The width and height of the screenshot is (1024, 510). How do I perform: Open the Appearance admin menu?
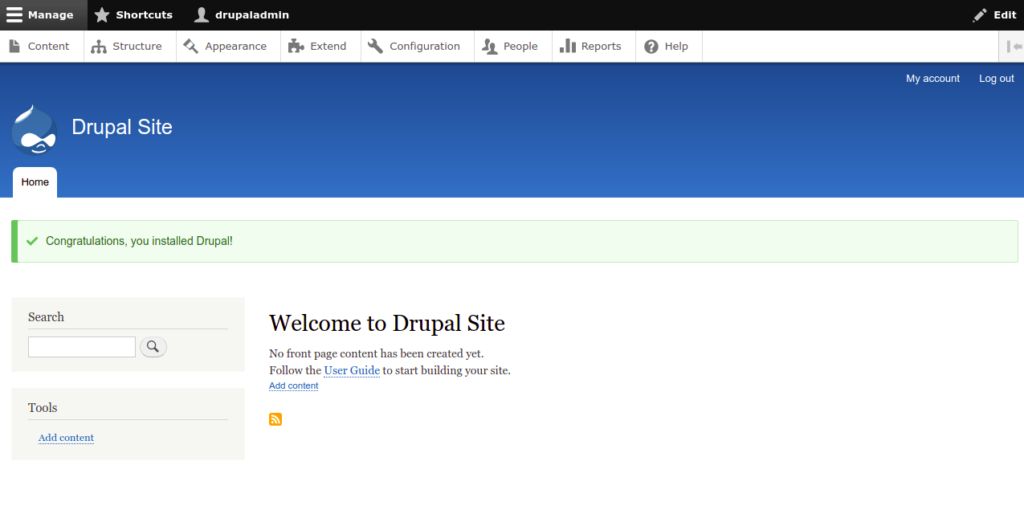pos(229,46)
